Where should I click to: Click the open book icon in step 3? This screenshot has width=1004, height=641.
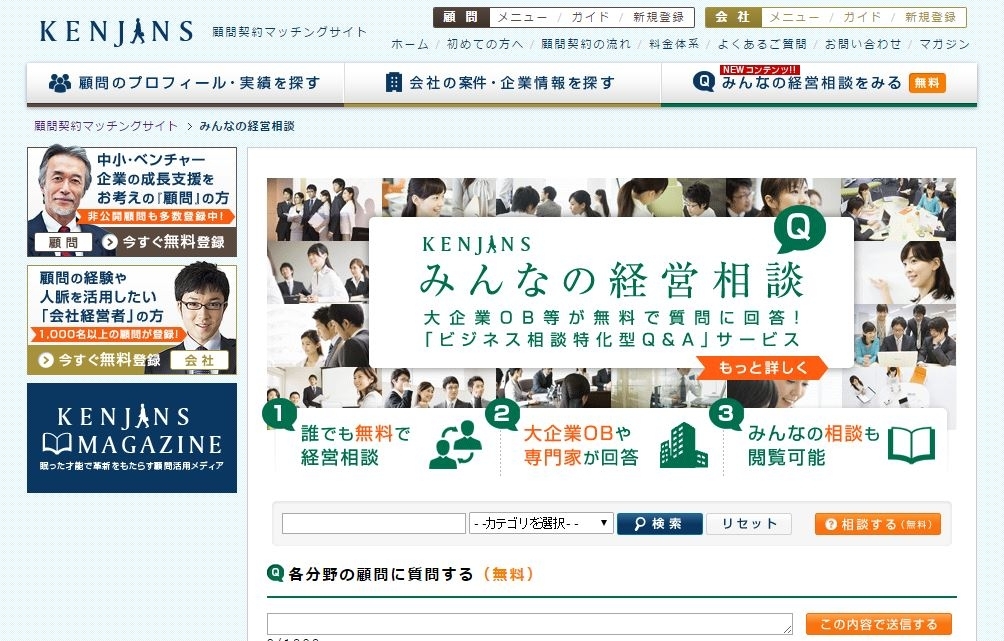coord(912,444)
